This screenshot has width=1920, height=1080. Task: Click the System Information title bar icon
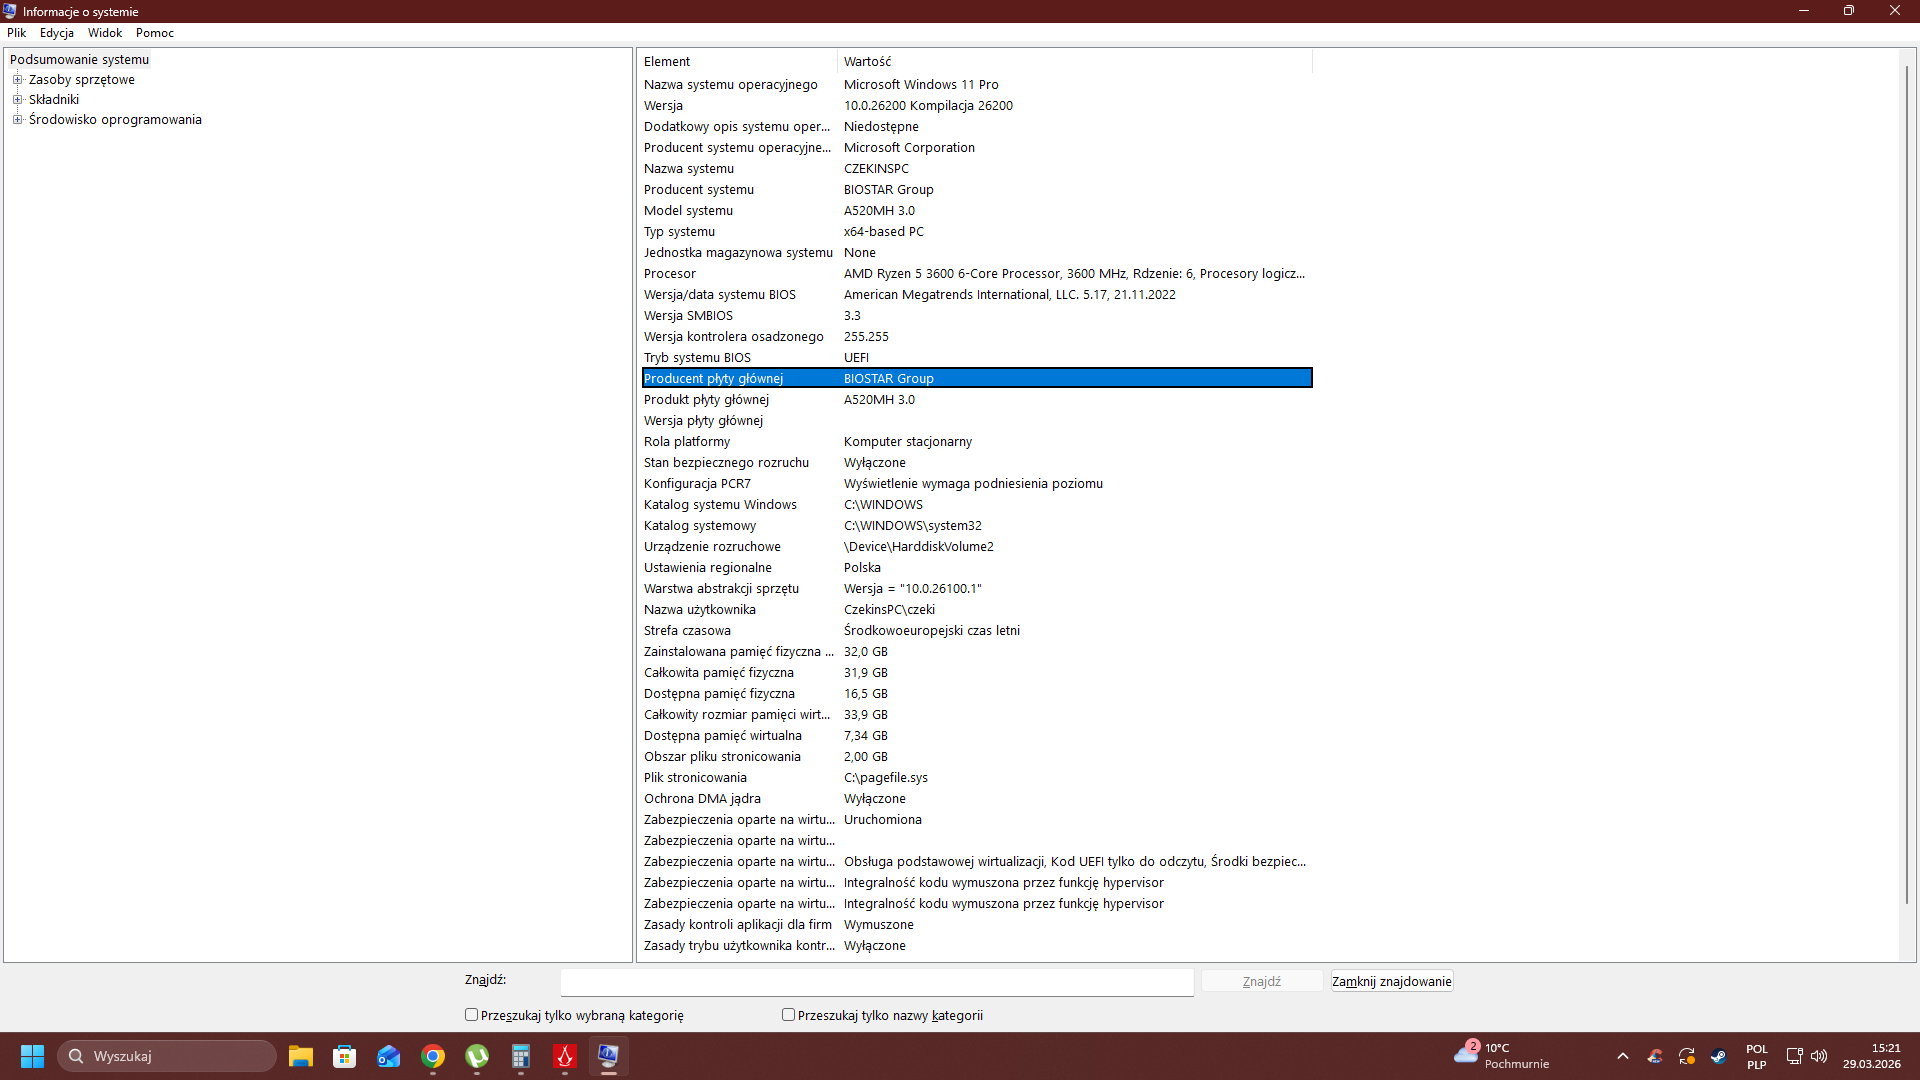pos(10,11)
